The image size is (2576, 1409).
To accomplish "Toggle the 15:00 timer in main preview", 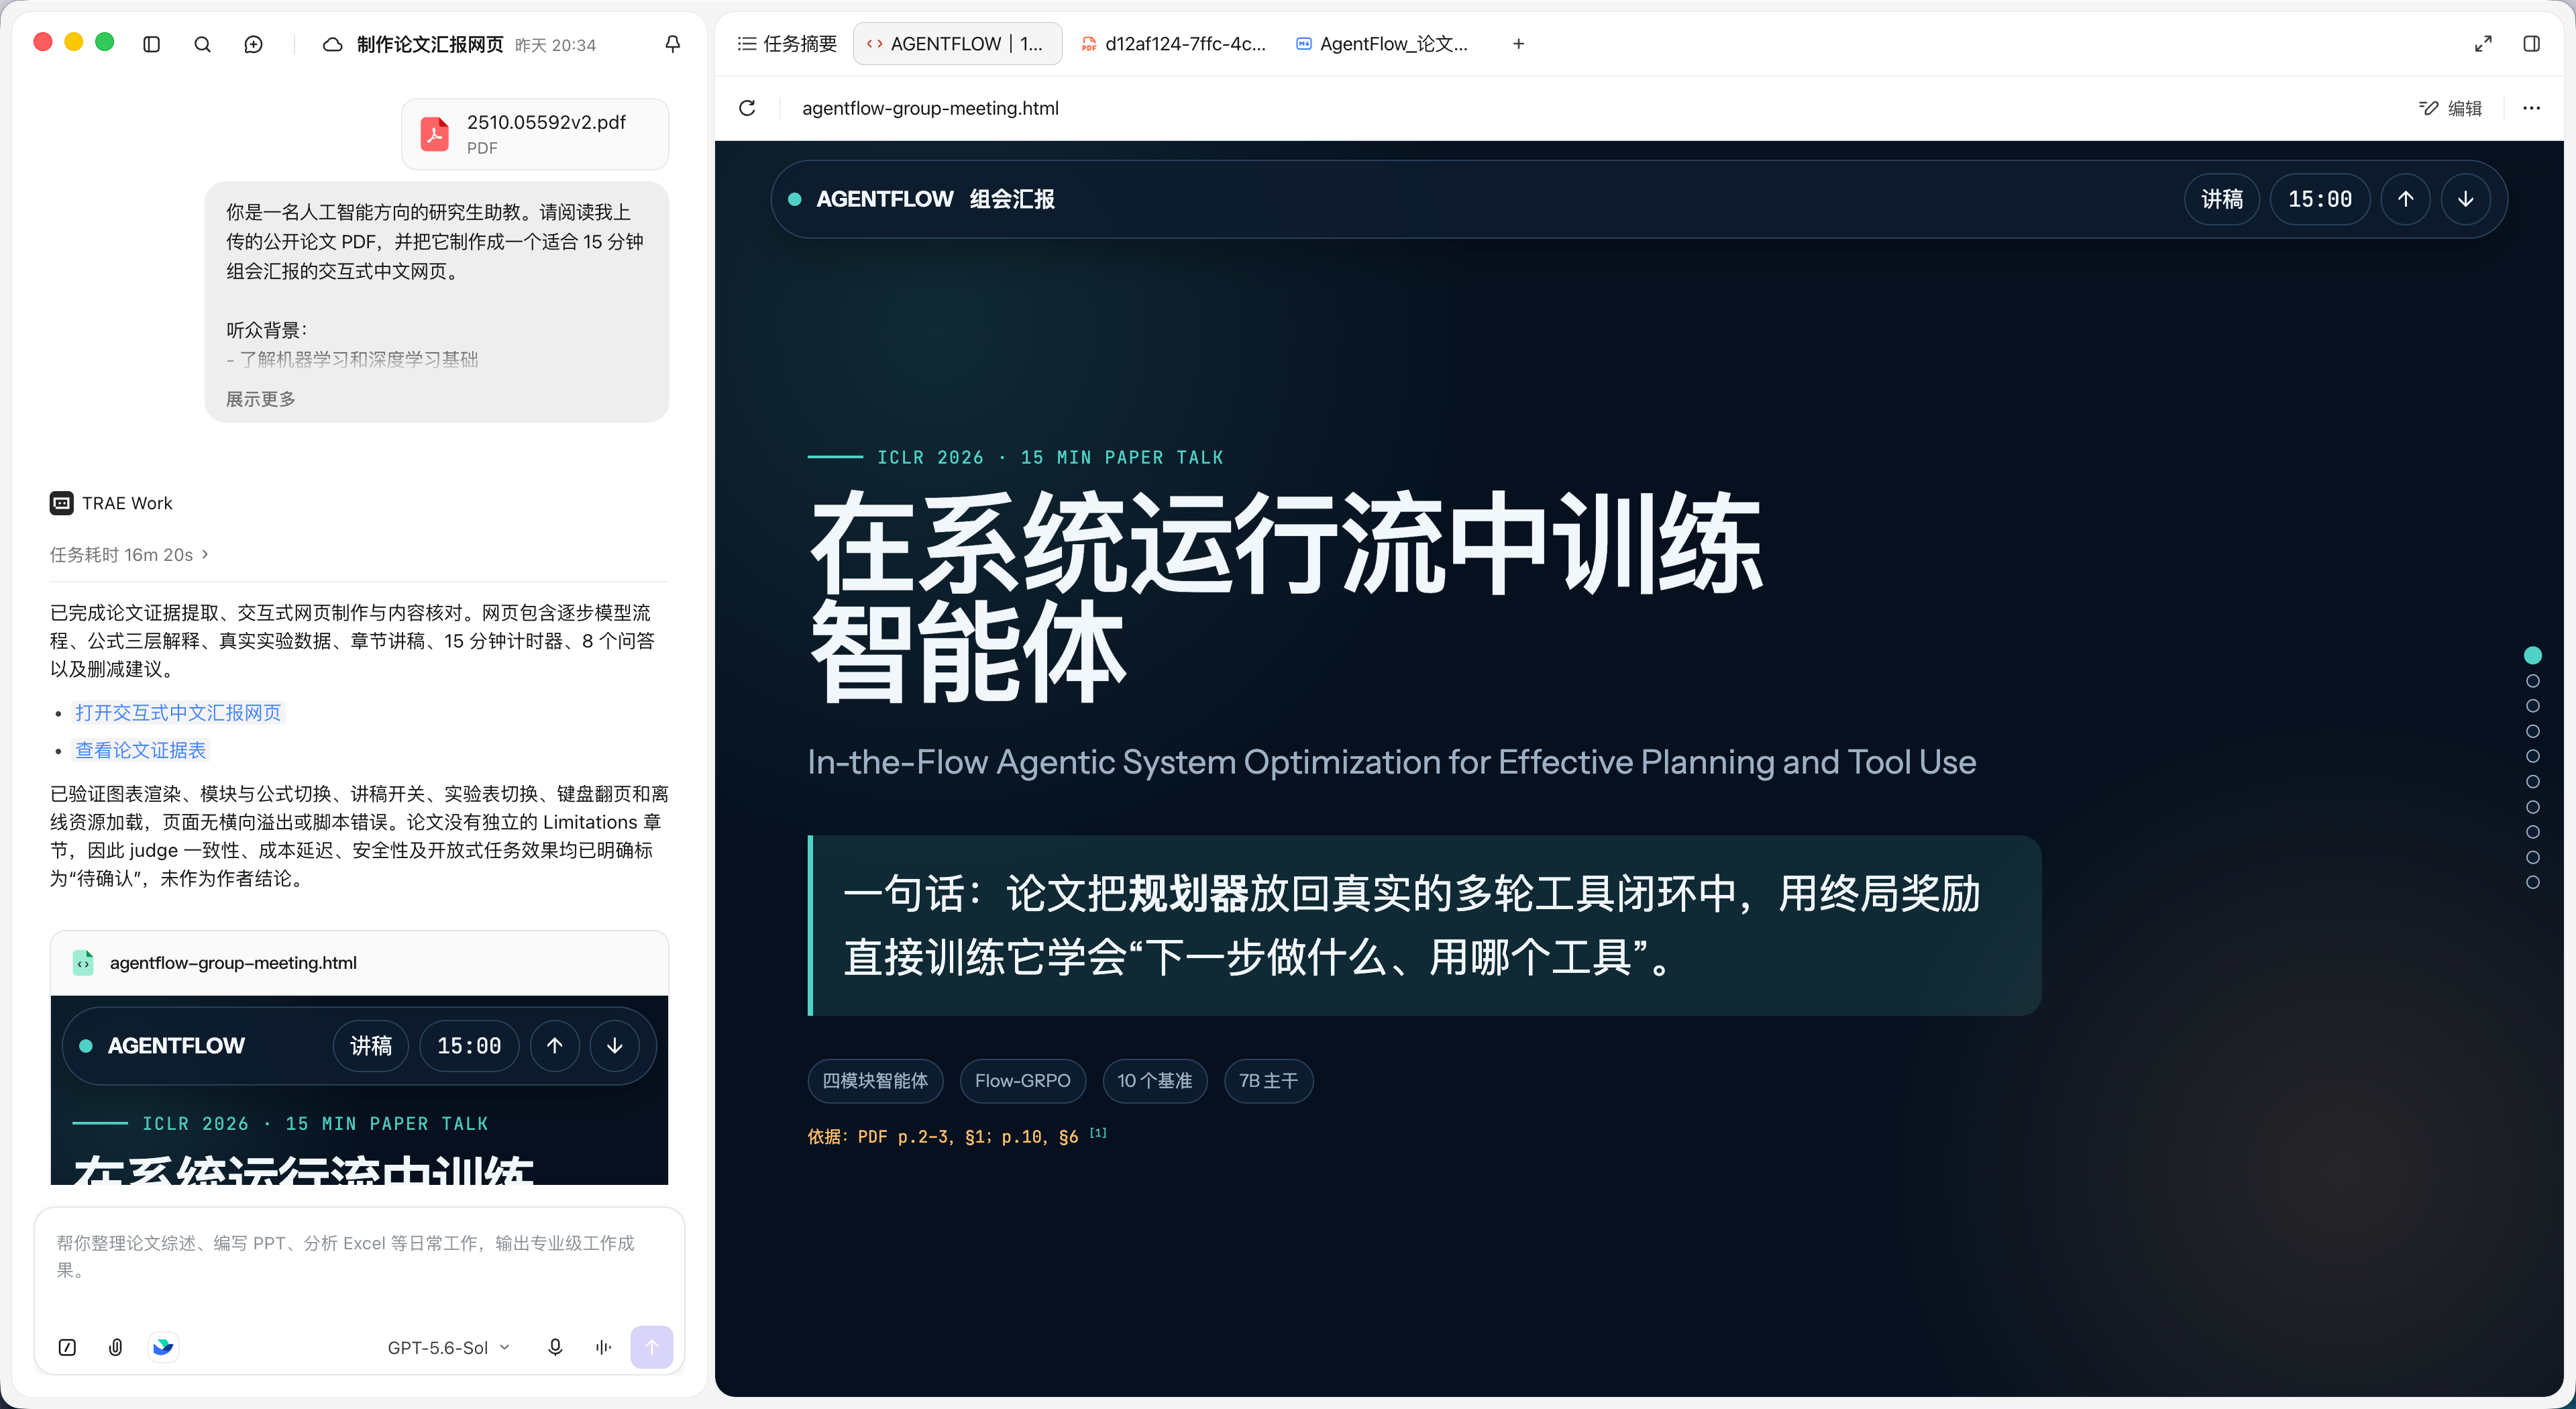I will coord(2319,199).
